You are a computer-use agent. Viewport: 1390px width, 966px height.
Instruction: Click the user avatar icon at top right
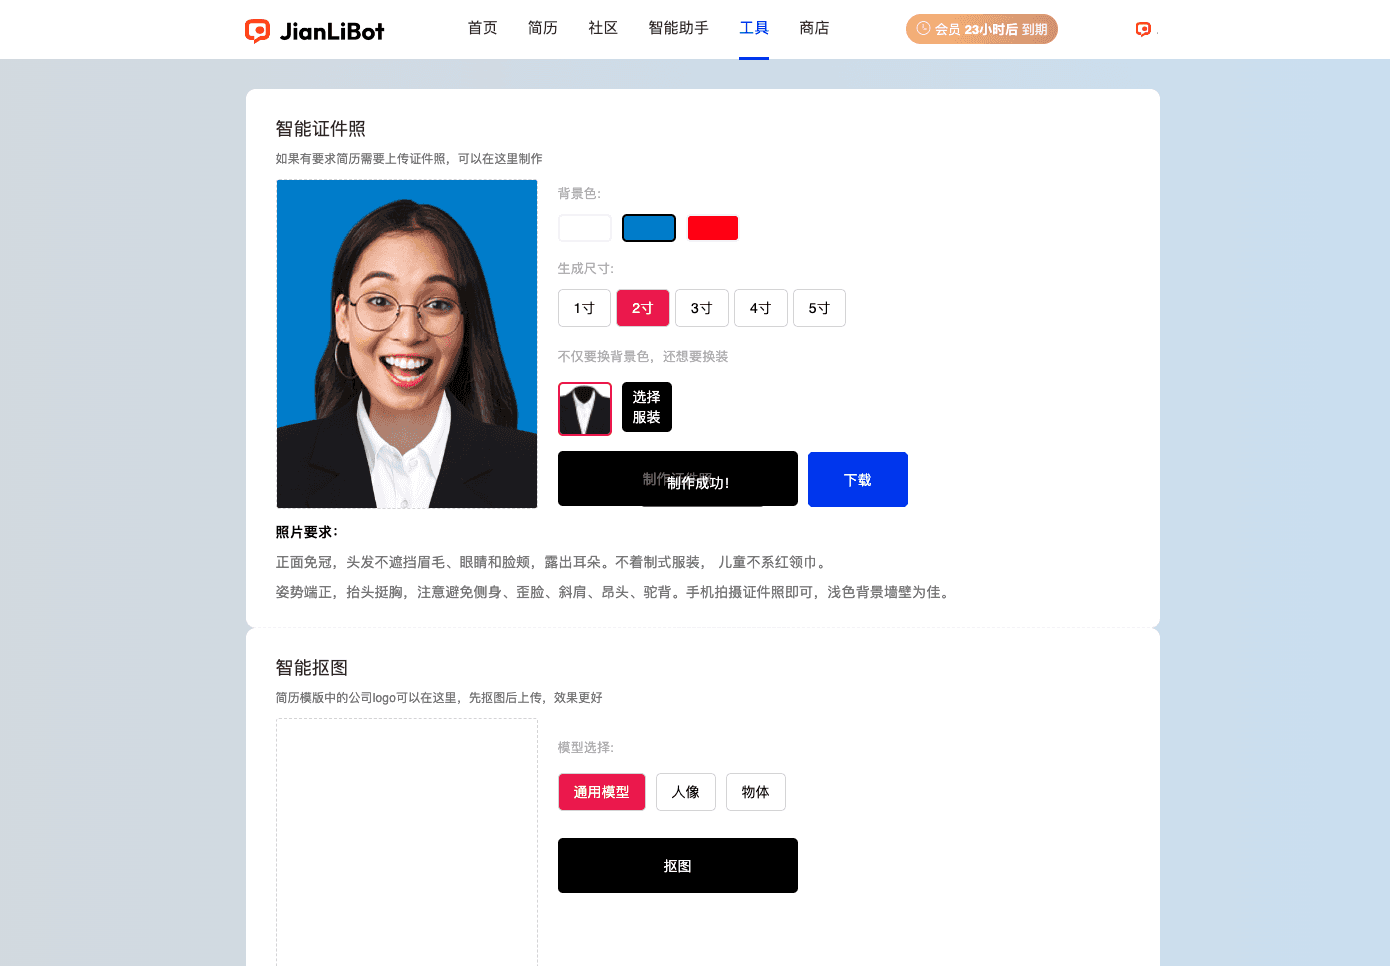(x=1143, y=29)
